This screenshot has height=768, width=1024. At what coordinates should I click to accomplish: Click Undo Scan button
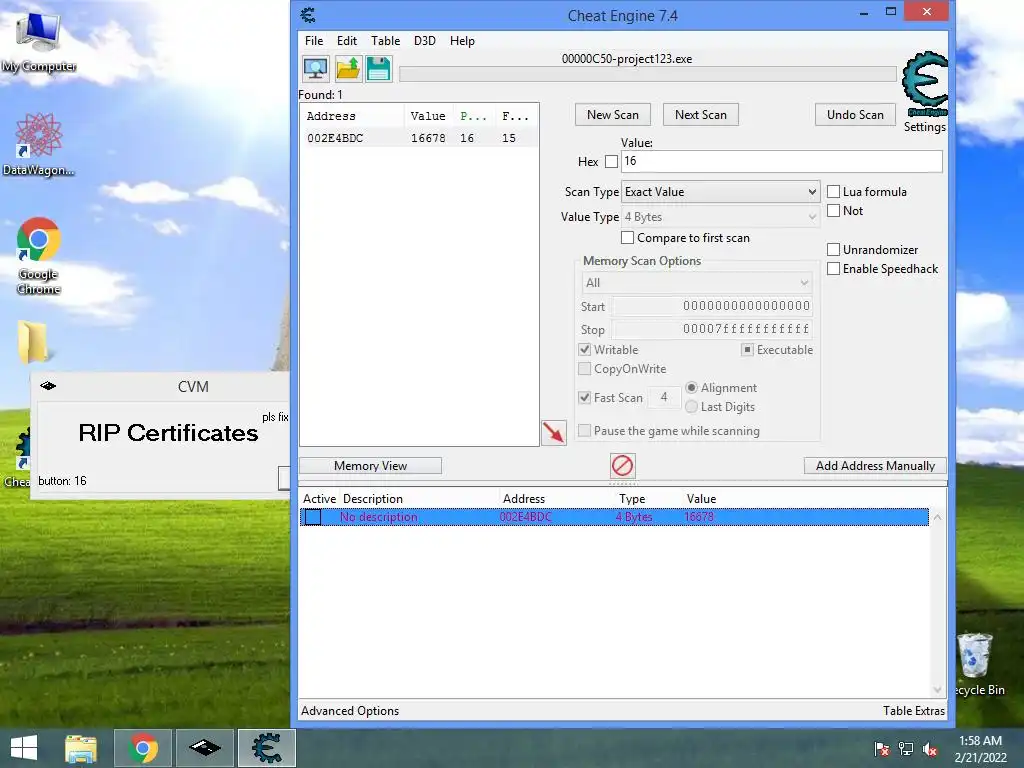click(855, 114)
